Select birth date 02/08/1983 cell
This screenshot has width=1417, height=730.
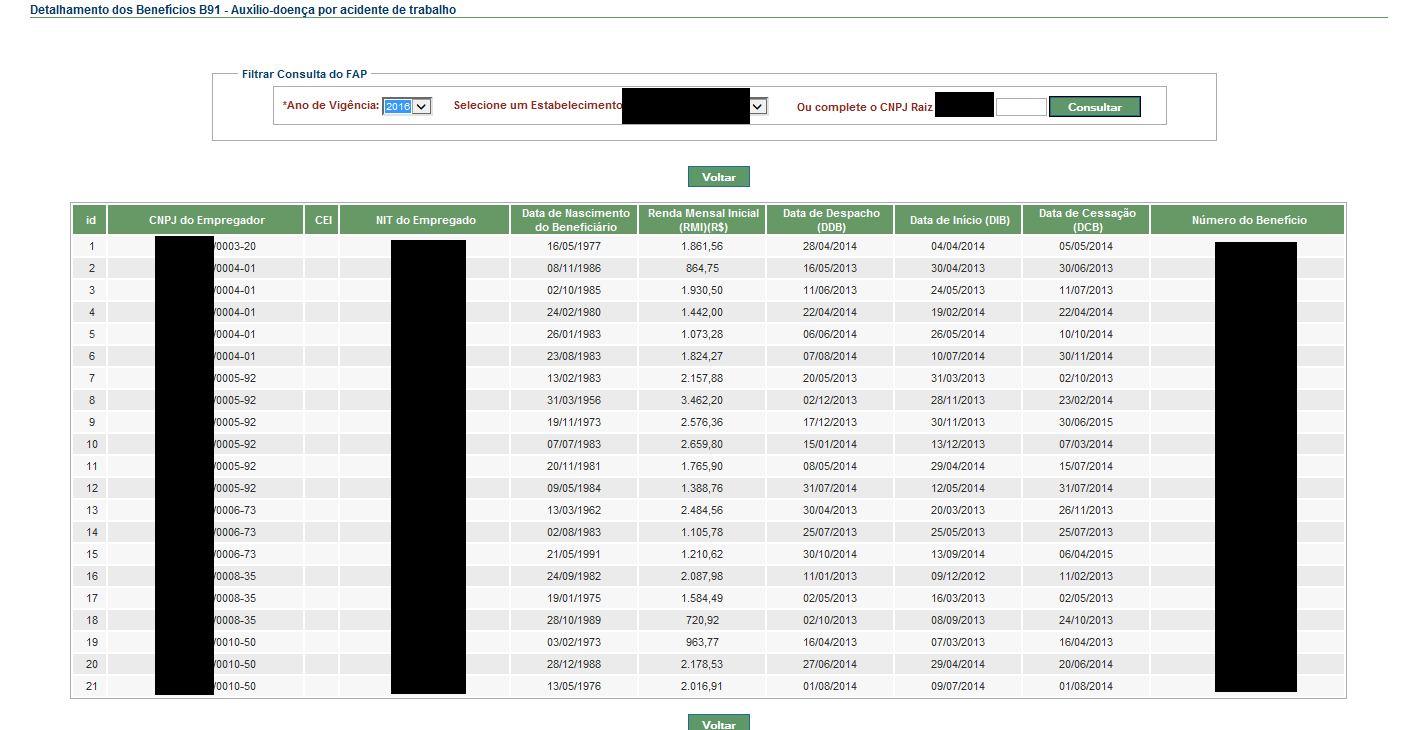click(x=574, y=532)
